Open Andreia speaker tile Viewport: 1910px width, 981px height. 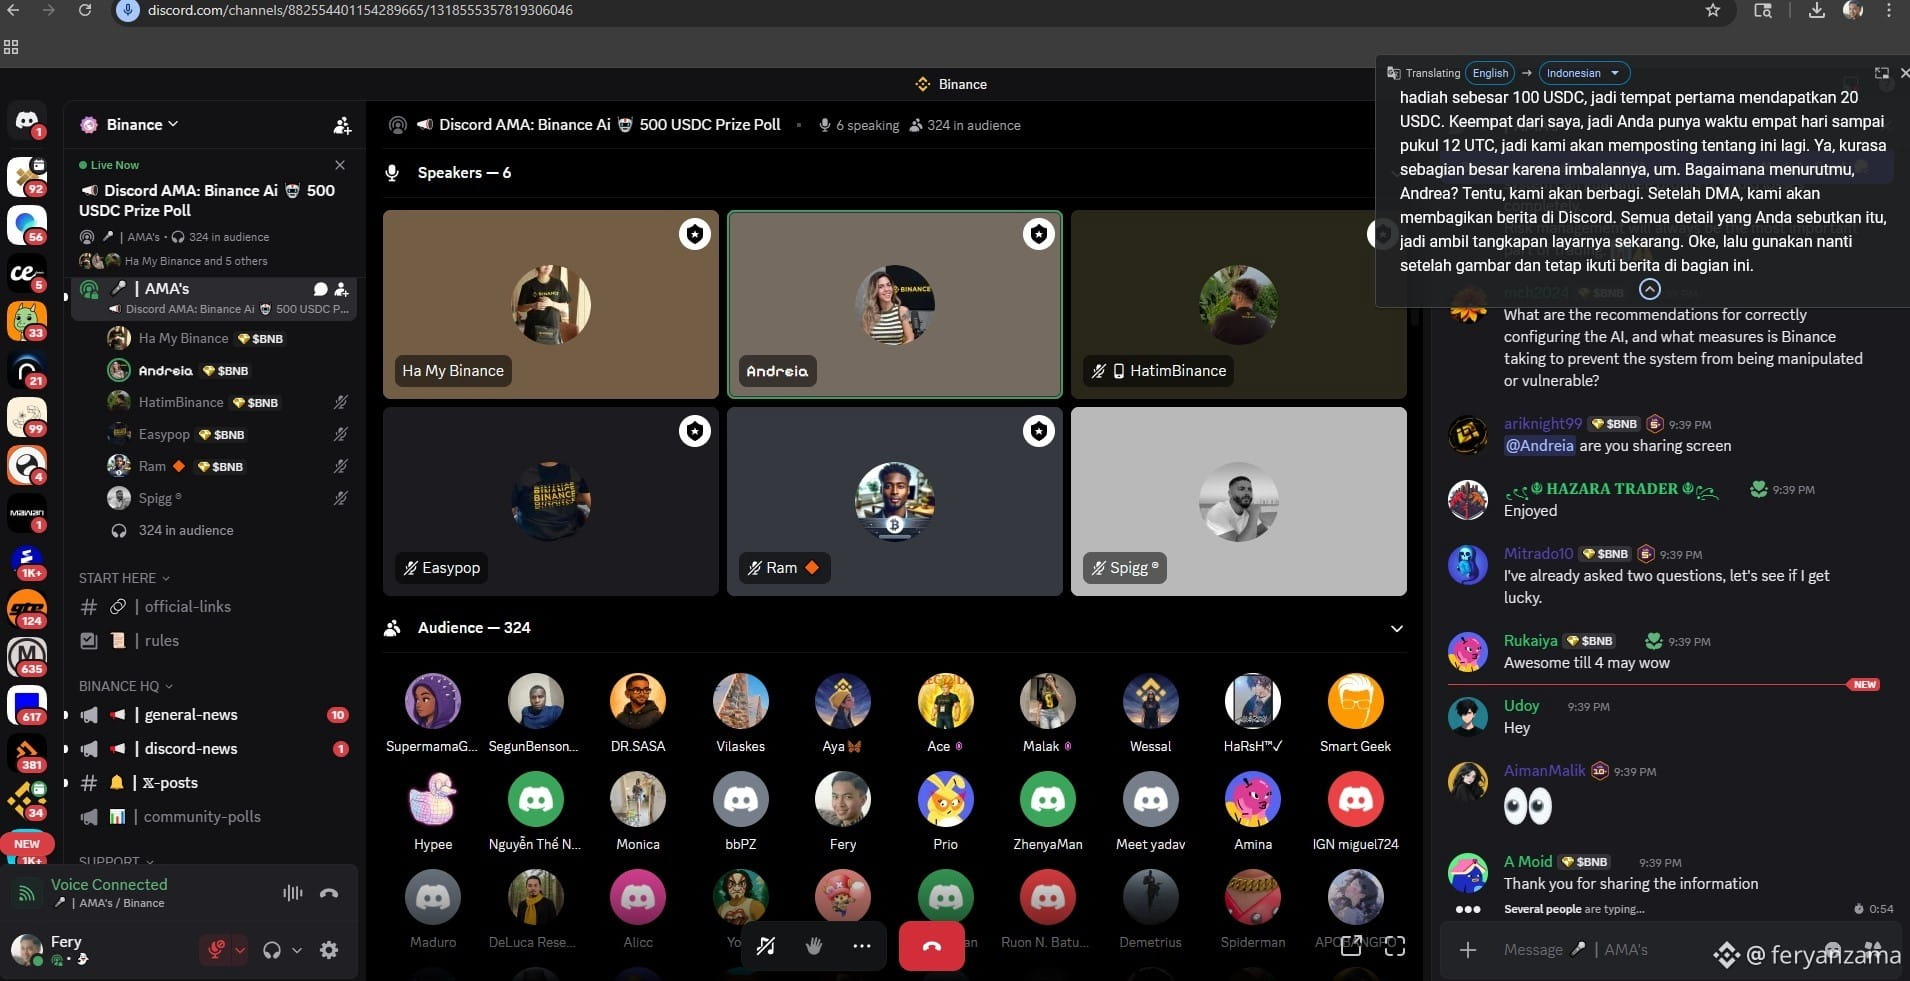(x=895, y=304)
